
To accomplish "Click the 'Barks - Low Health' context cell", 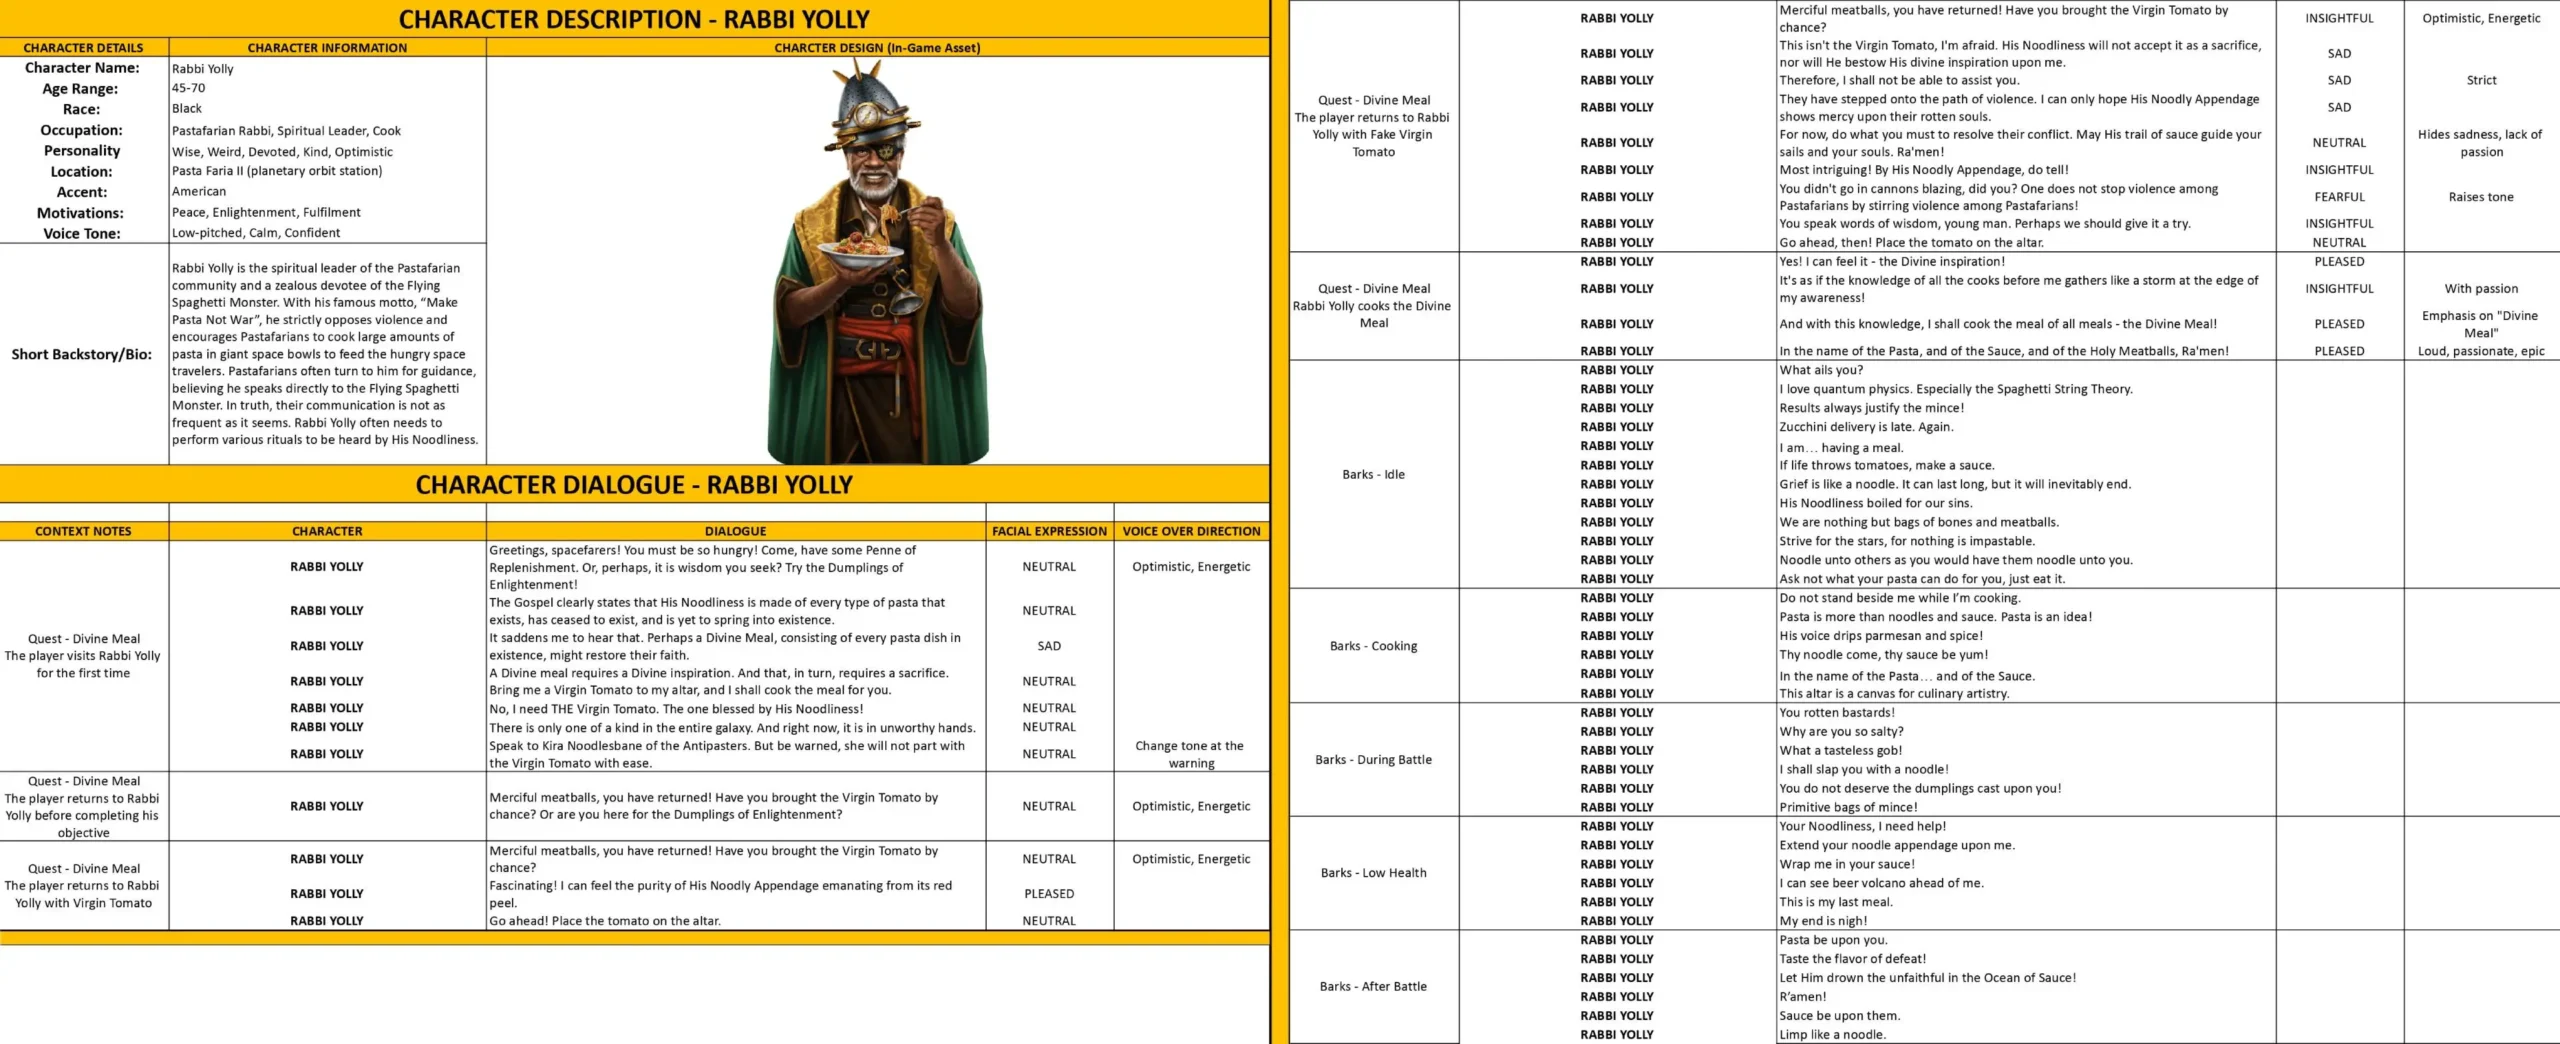I will 1373,873.
